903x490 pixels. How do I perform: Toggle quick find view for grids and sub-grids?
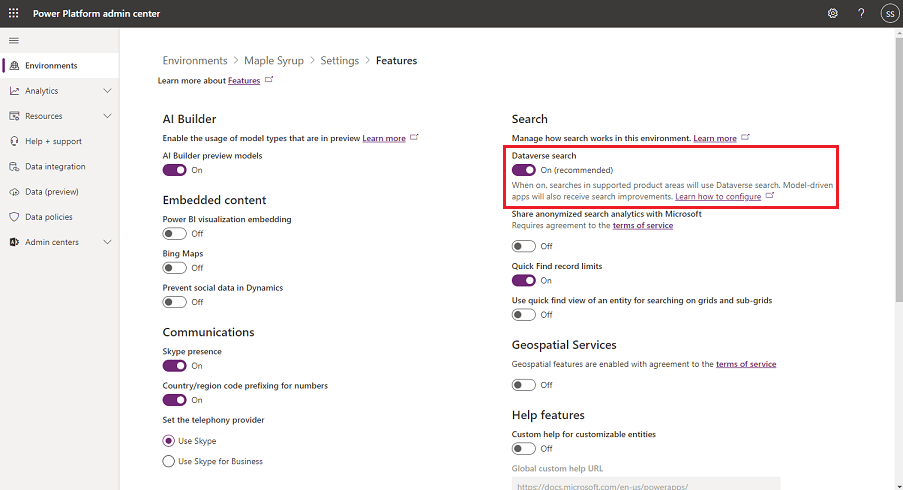click(523, 314)
